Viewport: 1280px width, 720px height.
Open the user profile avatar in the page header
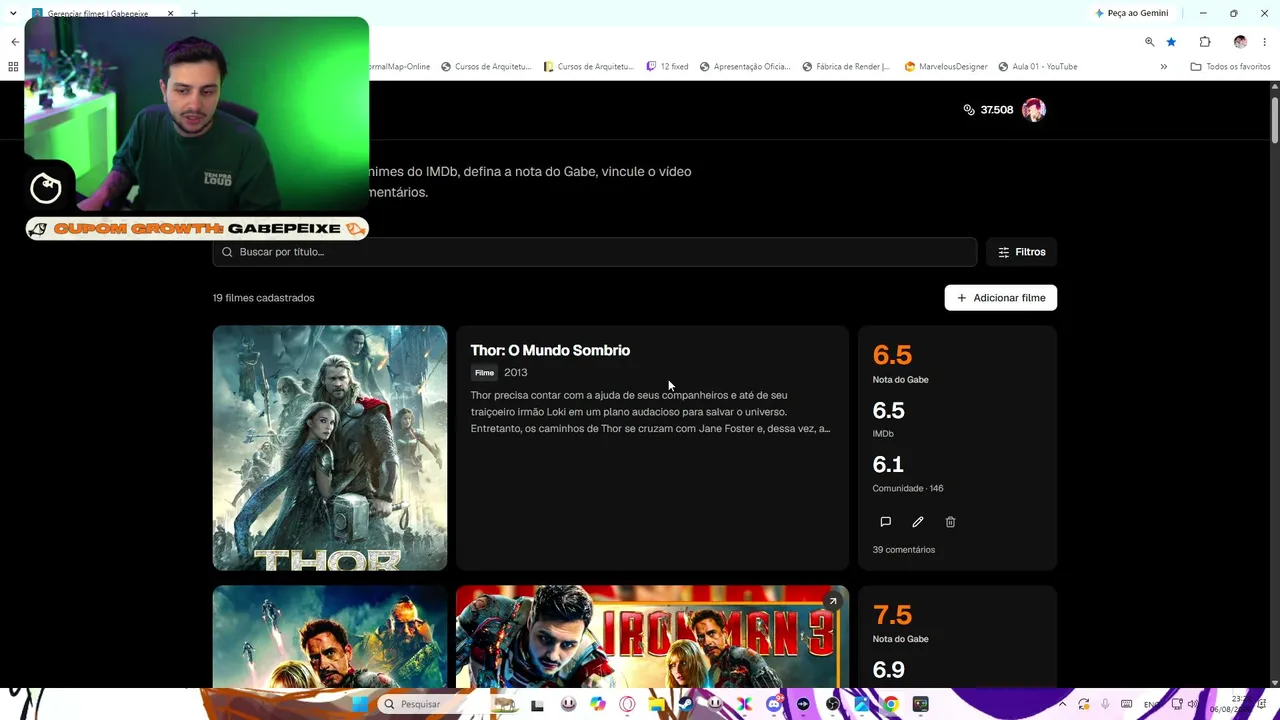click(1034, 110)
